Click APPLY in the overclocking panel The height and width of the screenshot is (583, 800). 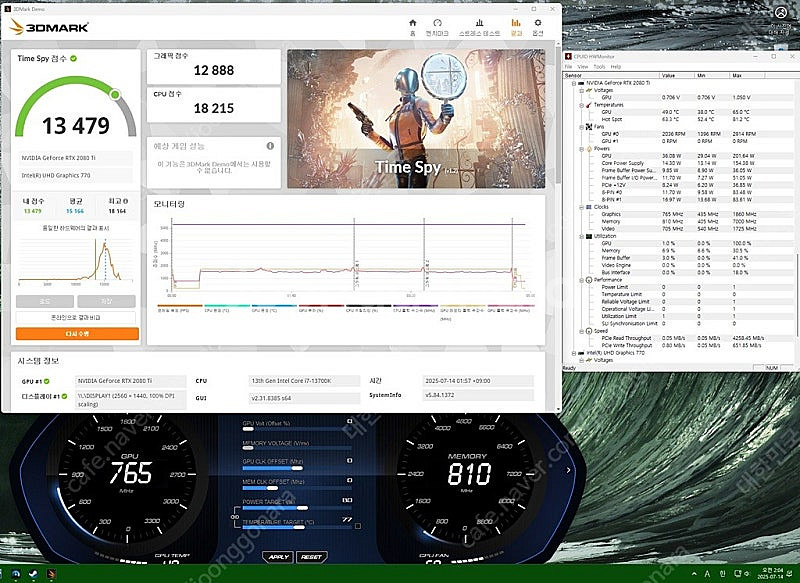tap(279, 557)
